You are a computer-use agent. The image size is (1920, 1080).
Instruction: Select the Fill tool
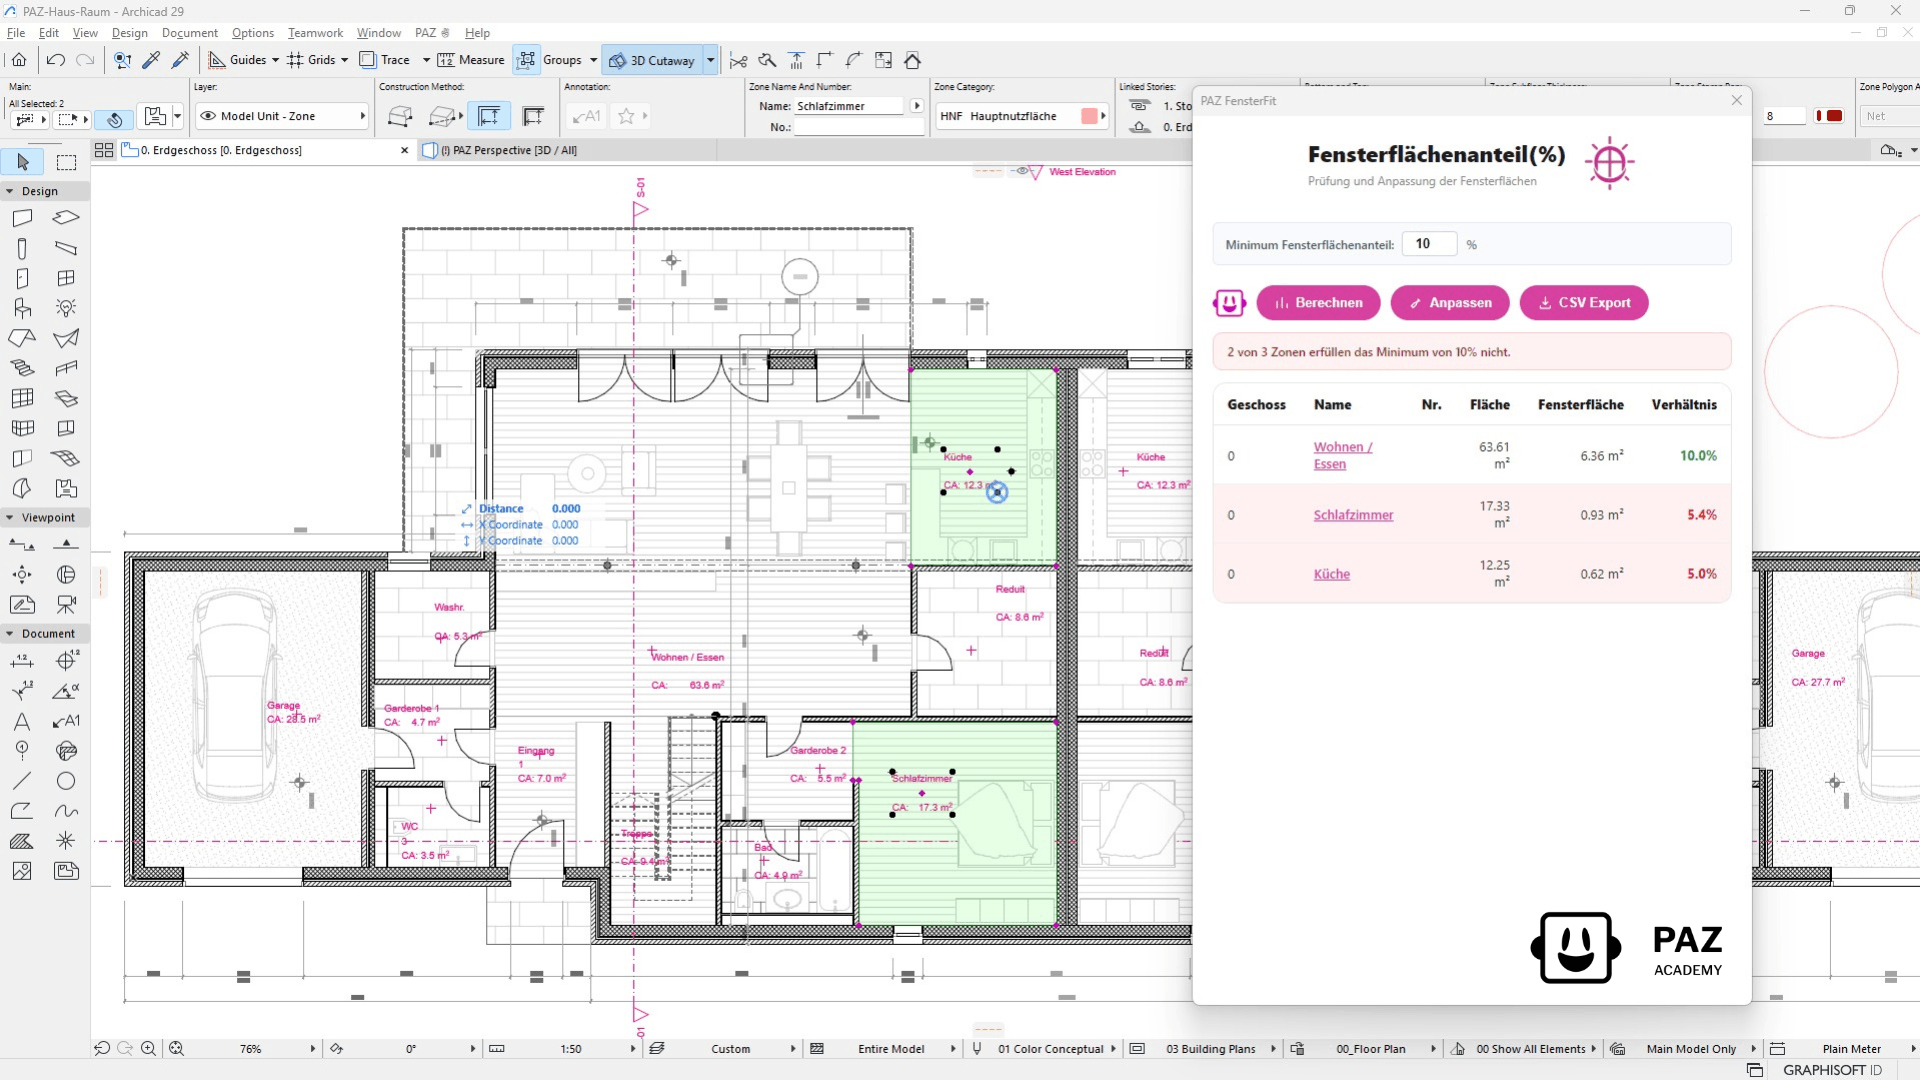22,841
